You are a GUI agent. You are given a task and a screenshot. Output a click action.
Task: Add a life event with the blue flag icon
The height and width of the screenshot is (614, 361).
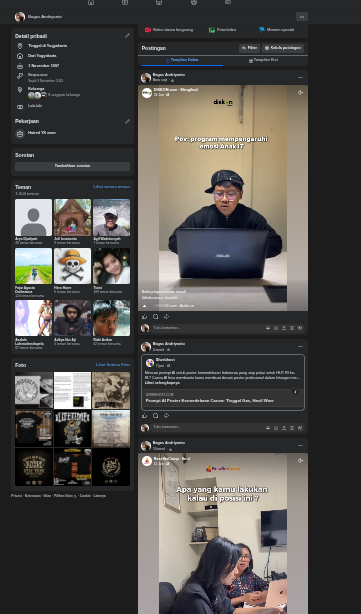[262, 30]
